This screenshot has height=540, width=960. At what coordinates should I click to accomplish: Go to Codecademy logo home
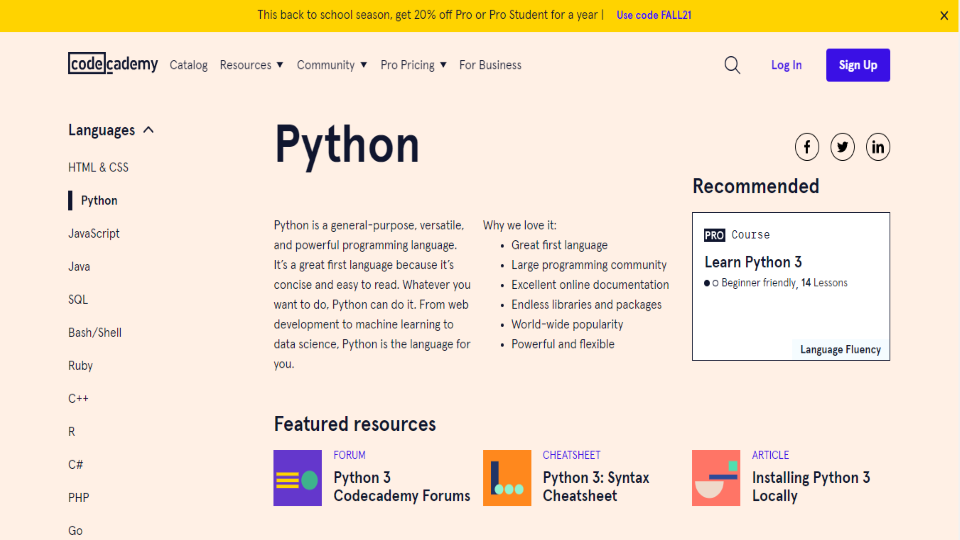pos(113,63)
